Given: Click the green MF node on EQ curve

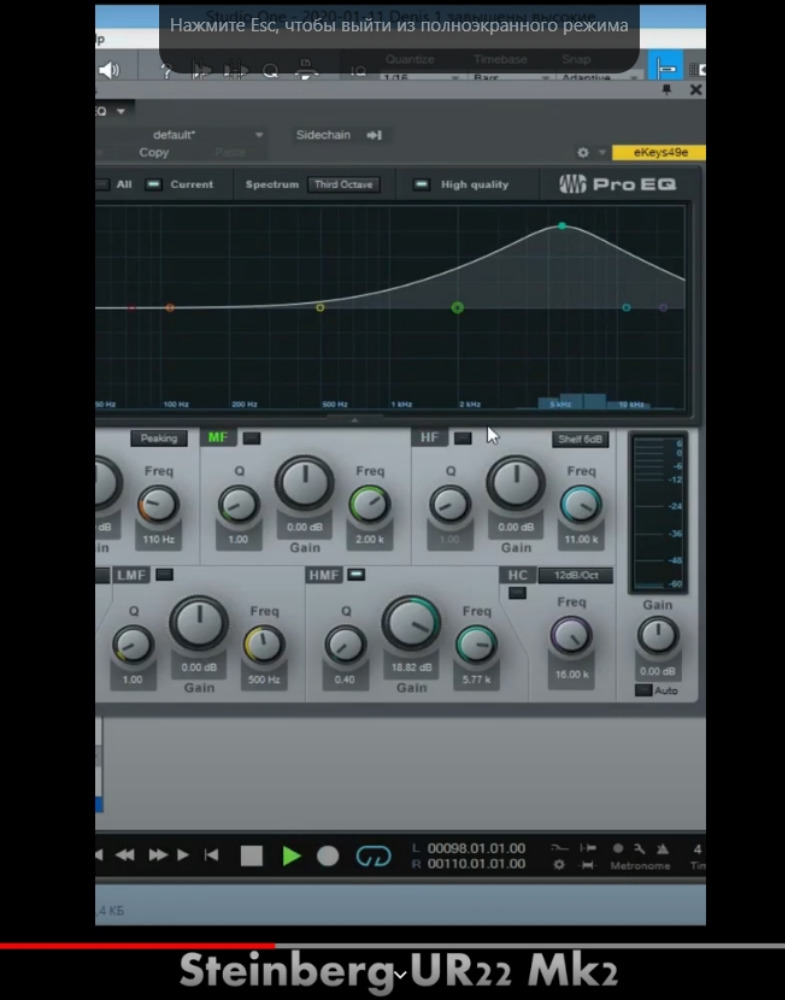Looking at the screenshot, I should pyautogui.click(x=457, y=308).
